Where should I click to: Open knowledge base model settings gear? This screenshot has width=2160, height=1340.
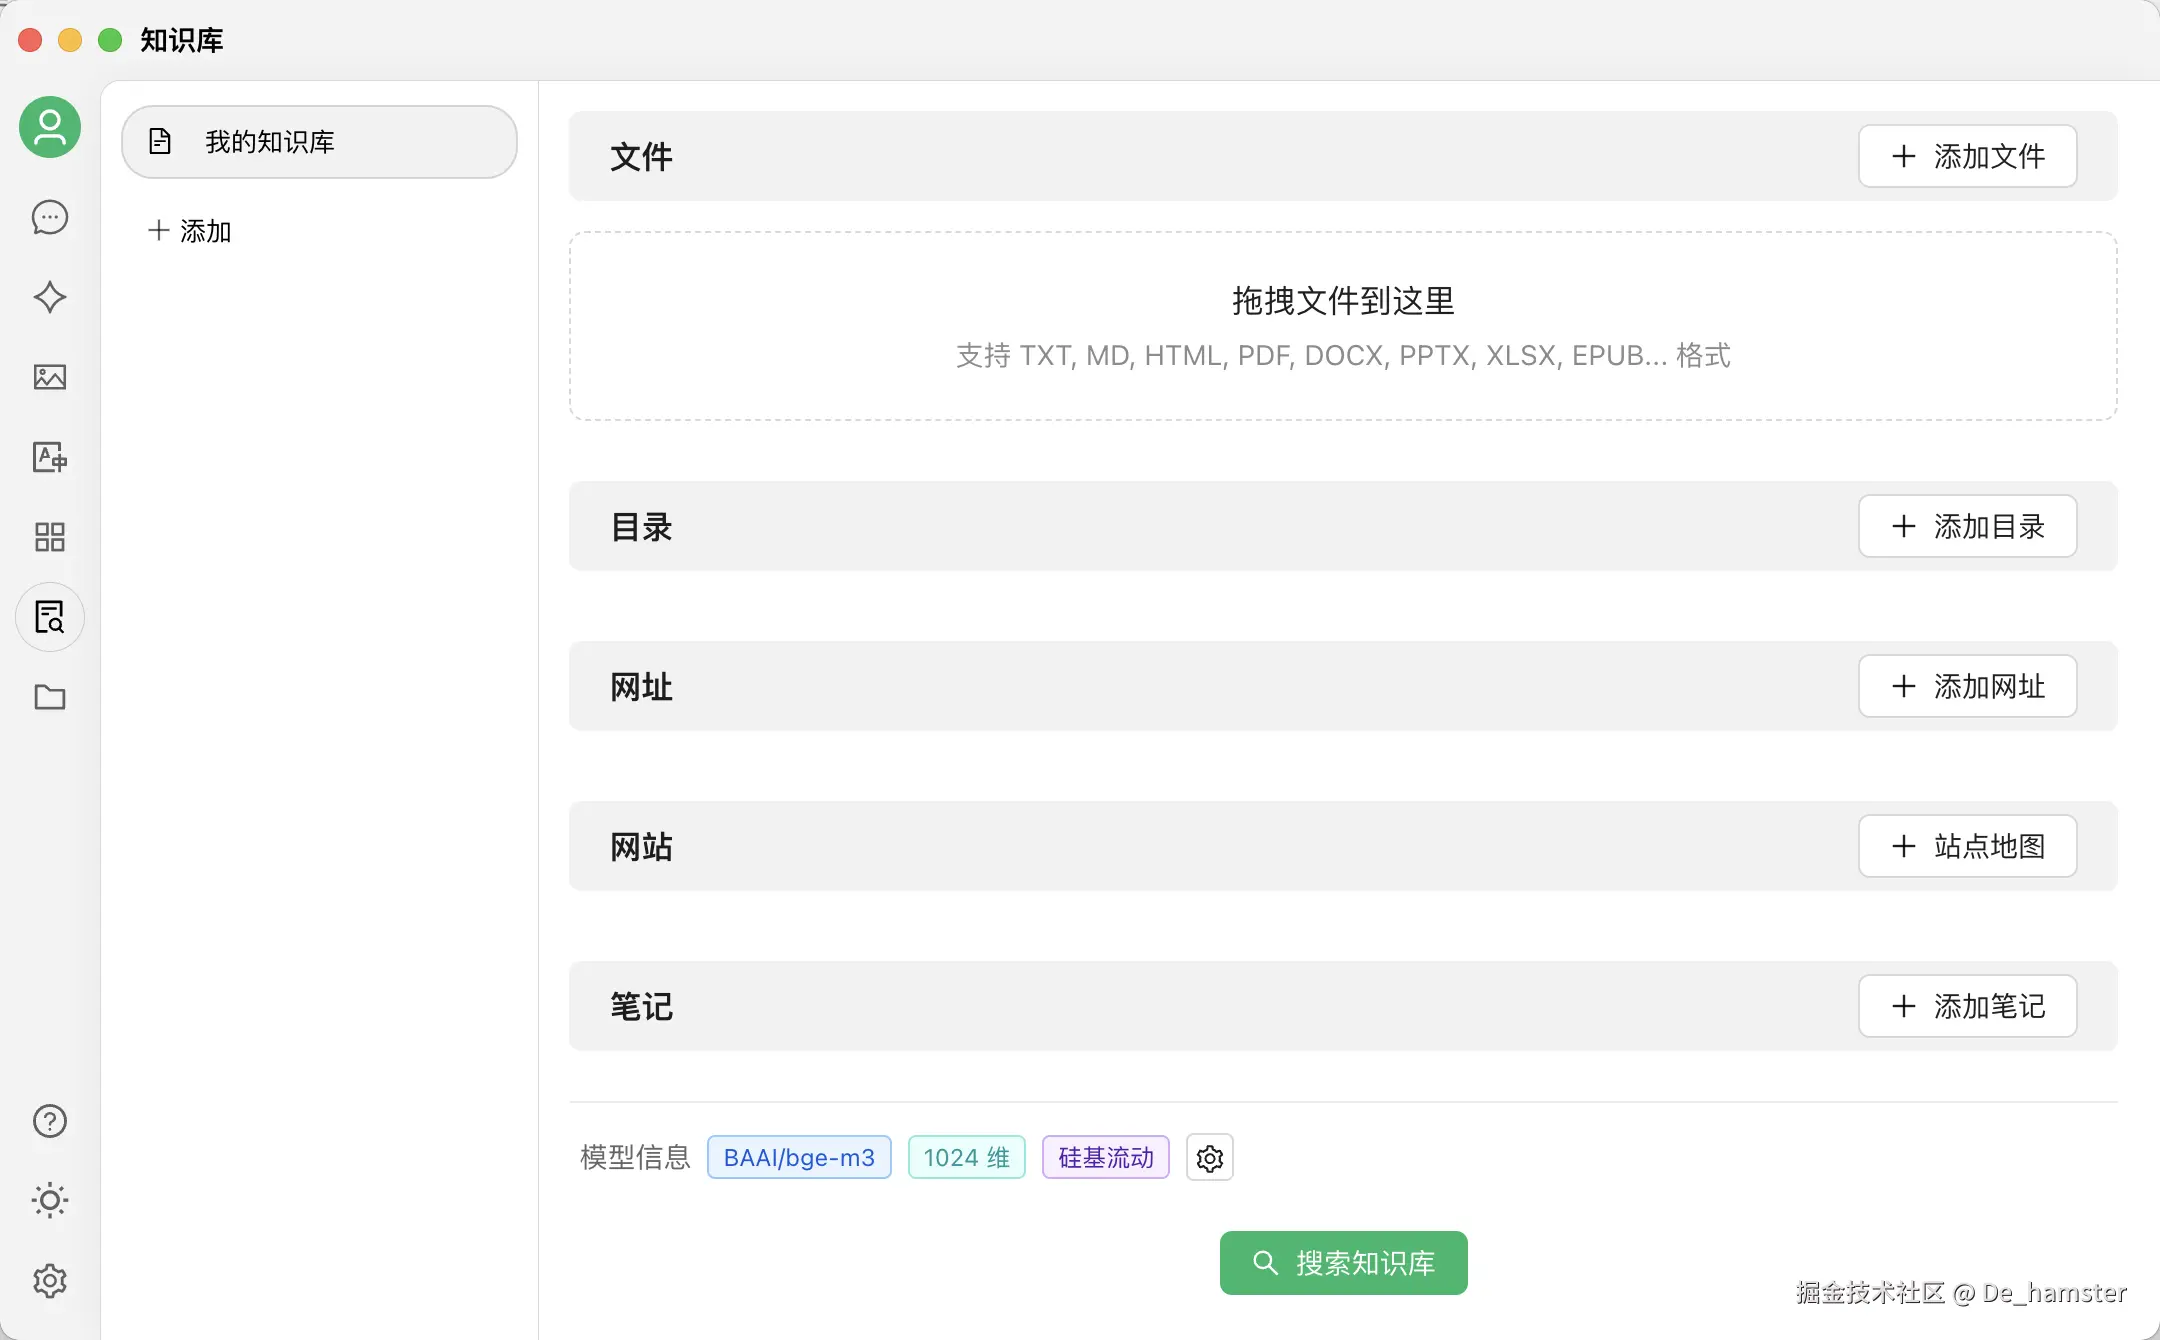point(1209,1158)
